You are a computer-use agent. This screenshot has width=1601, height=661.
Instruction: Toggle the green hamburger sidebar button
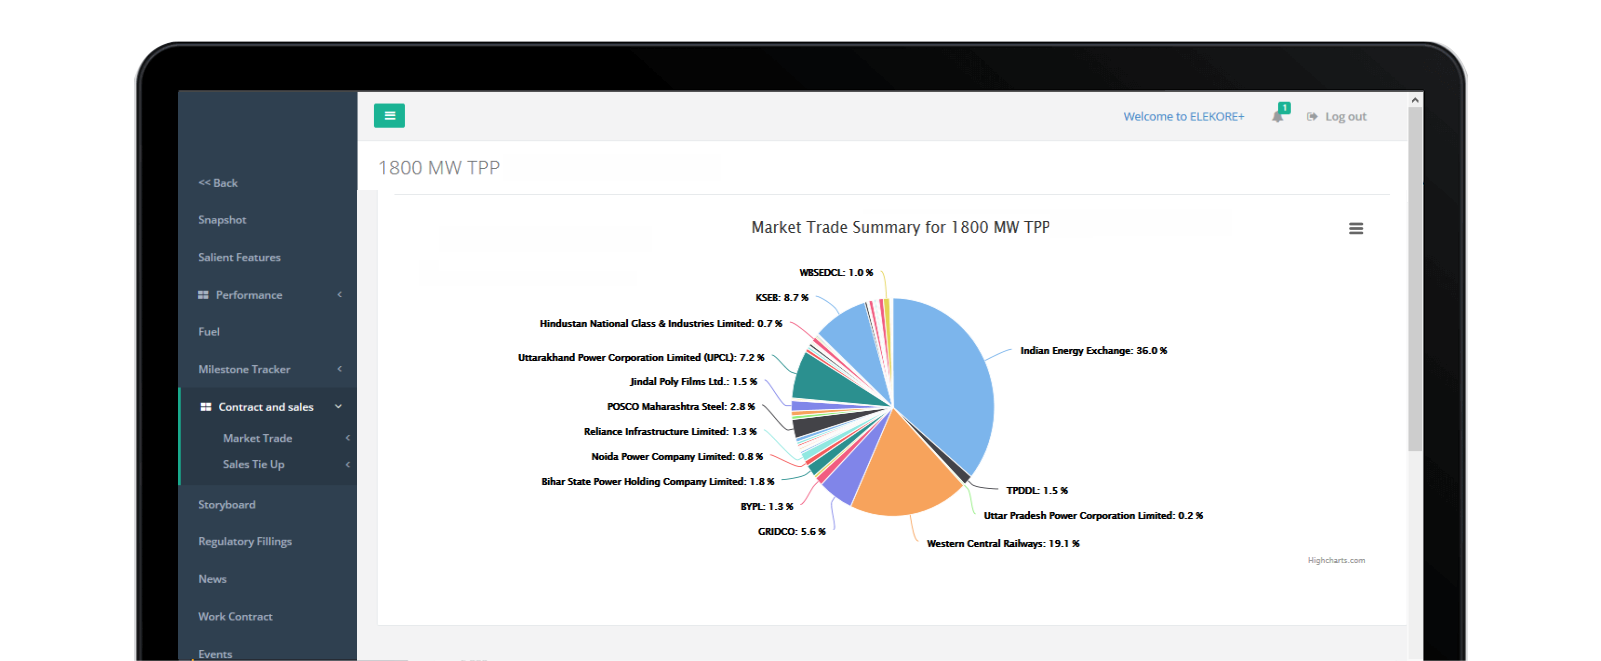pos(389,116)
